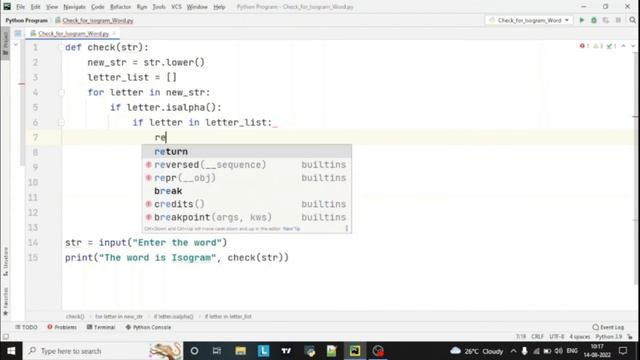This screenshot has width=640, height=360.
Task: Open the Window menu
Action: pyautogui.click(x=197, y=7)
